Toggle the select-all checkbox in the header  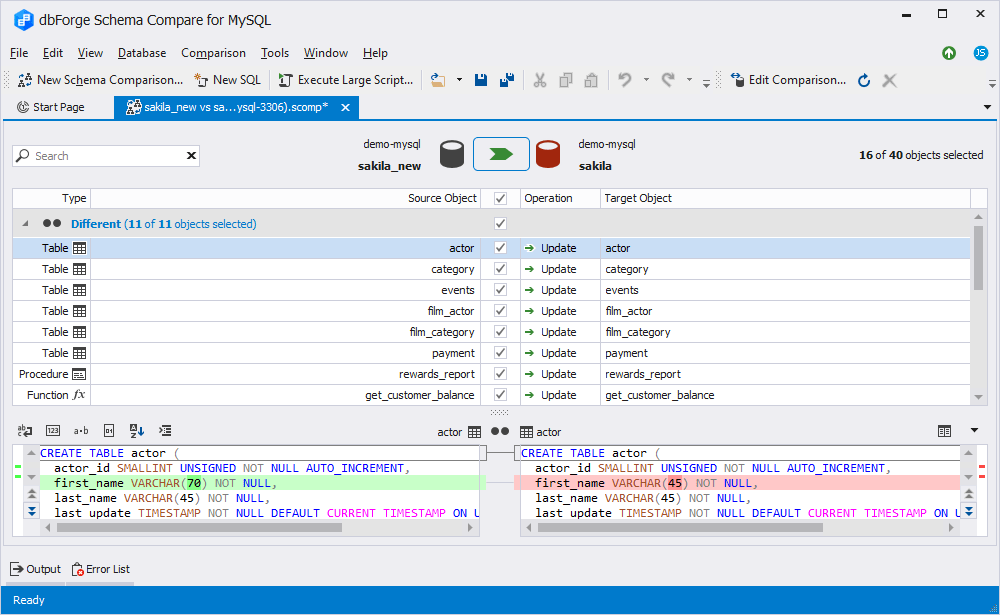pos(498,198)
